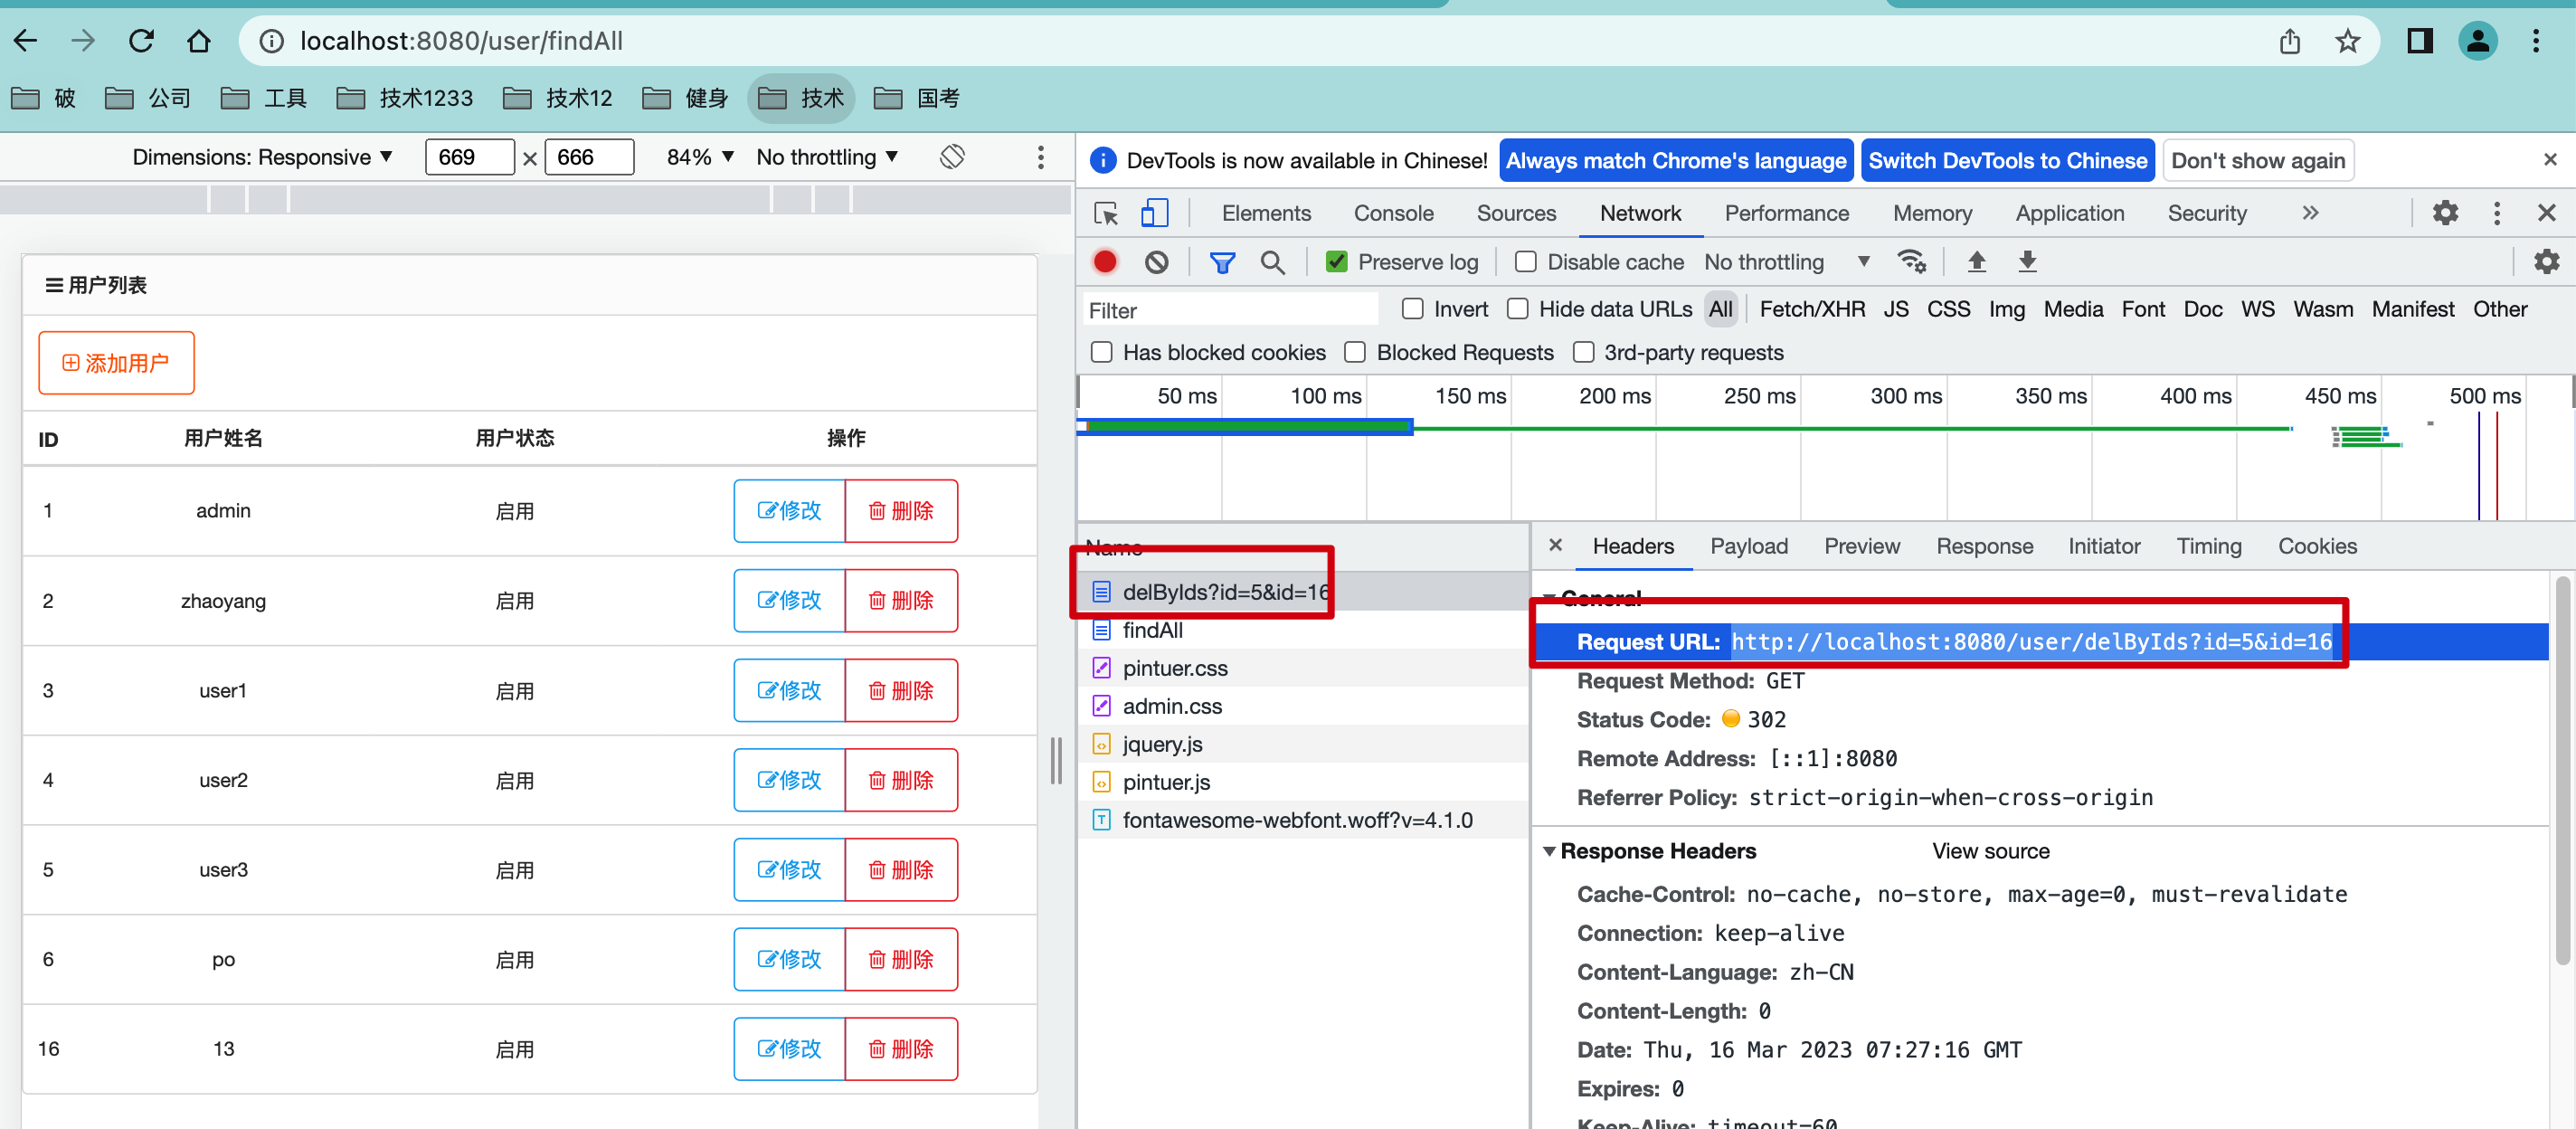The height and width of the screenshot is (1129, 2576).
Task: Toggle the network filter funnel icon
Action: coord(1221,262)
